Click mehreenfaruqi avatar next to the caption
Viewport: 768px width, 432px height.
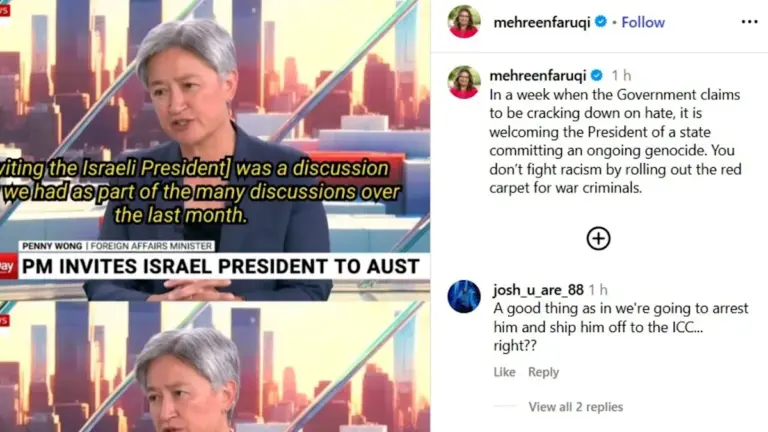pos(463,82)
